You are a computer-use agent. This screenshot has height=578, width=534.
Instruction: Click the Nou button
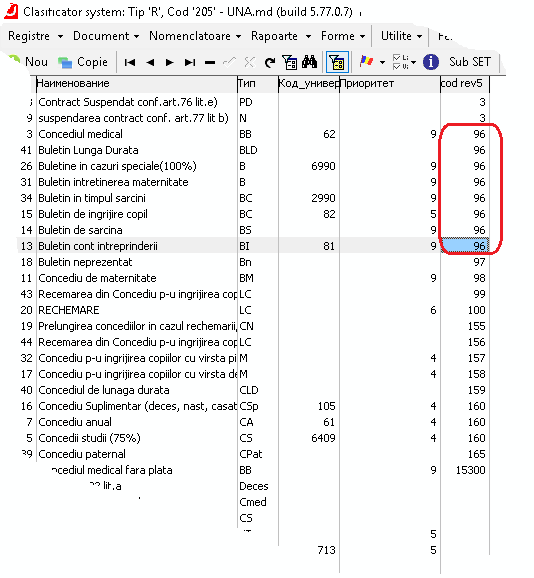pyautogui.click(x=29, y=62)
